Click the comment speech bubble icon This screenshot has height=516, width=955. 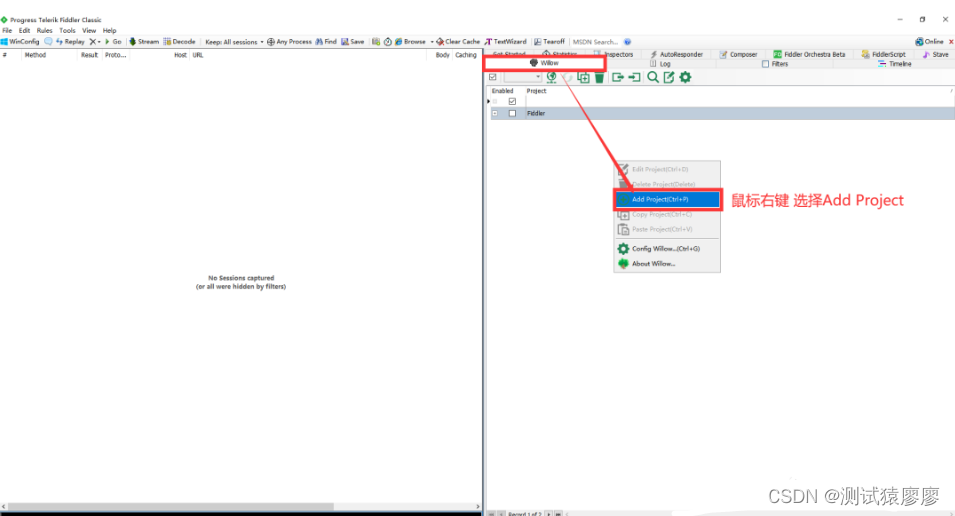[x=48, y=41]
